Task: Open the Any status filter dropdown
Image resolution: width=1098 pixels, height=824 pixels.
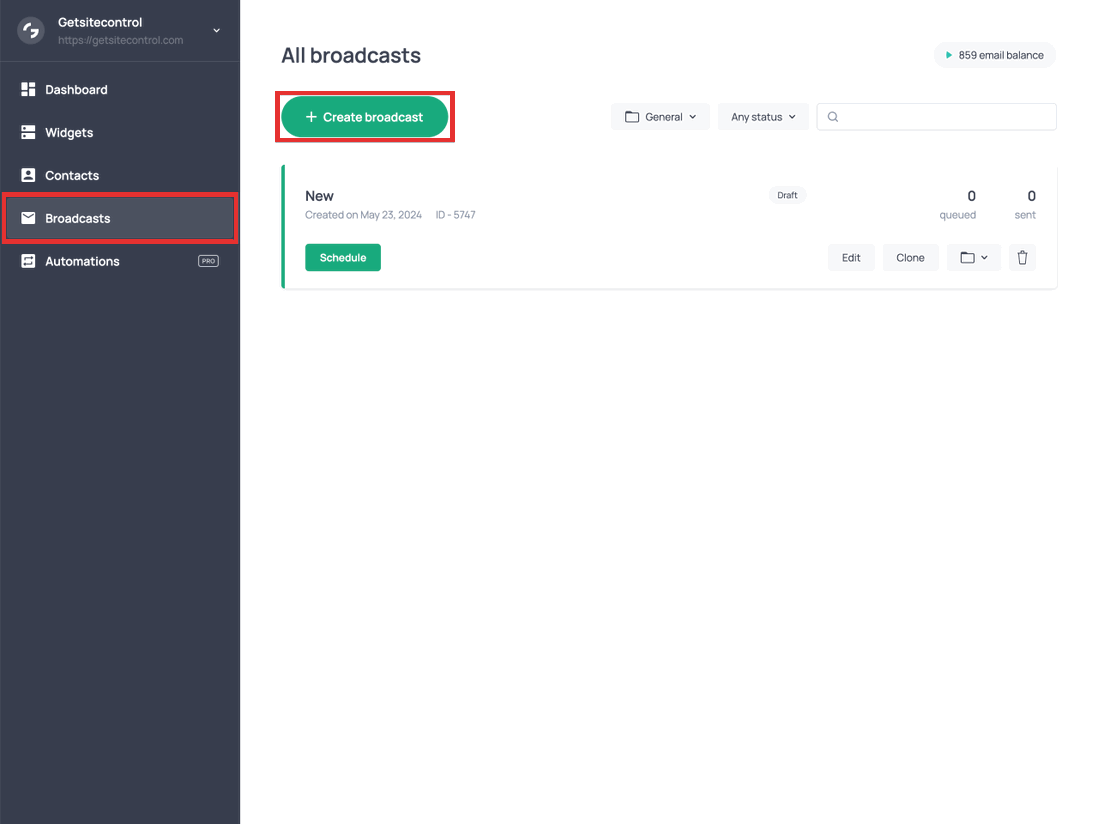Action: (763, 117)
